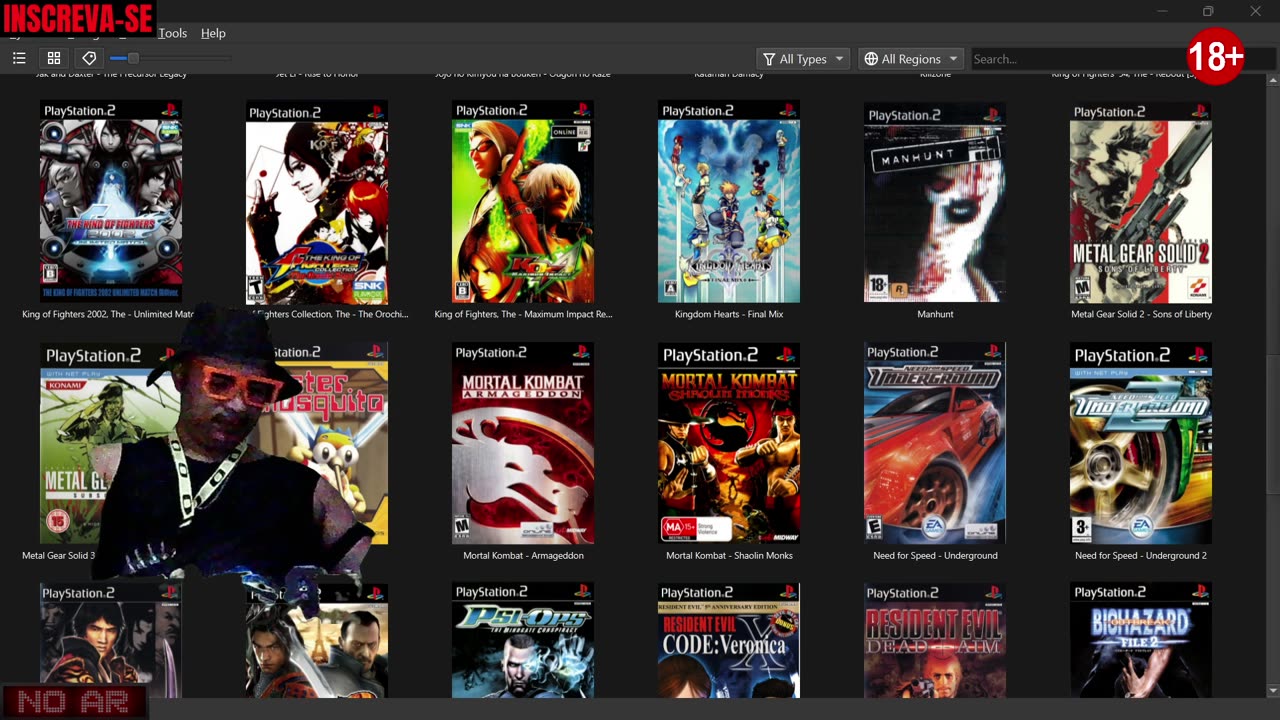Select Kingdom Hearts Final Mix cover
Image resolution: width=1280 pixels, height=720 pixels.
(x=729, y=201)
